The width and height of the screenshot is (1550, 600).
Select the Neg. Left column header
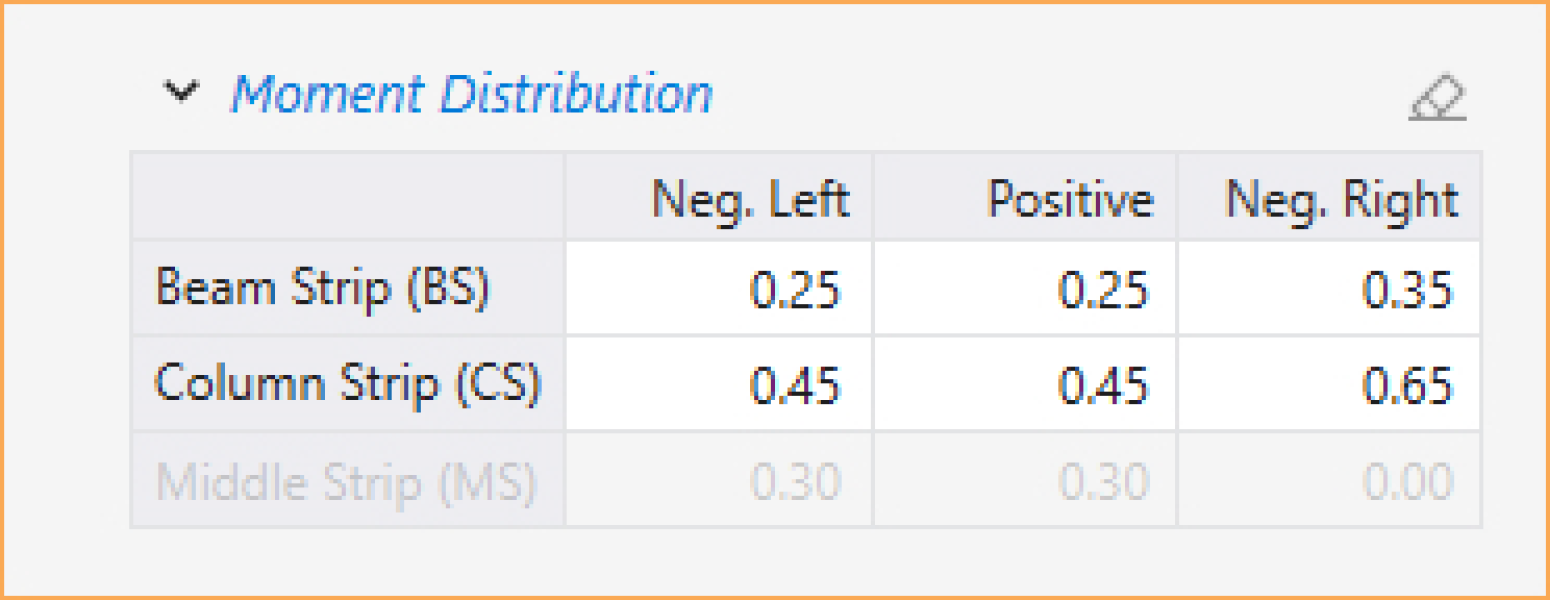[719, 197]
